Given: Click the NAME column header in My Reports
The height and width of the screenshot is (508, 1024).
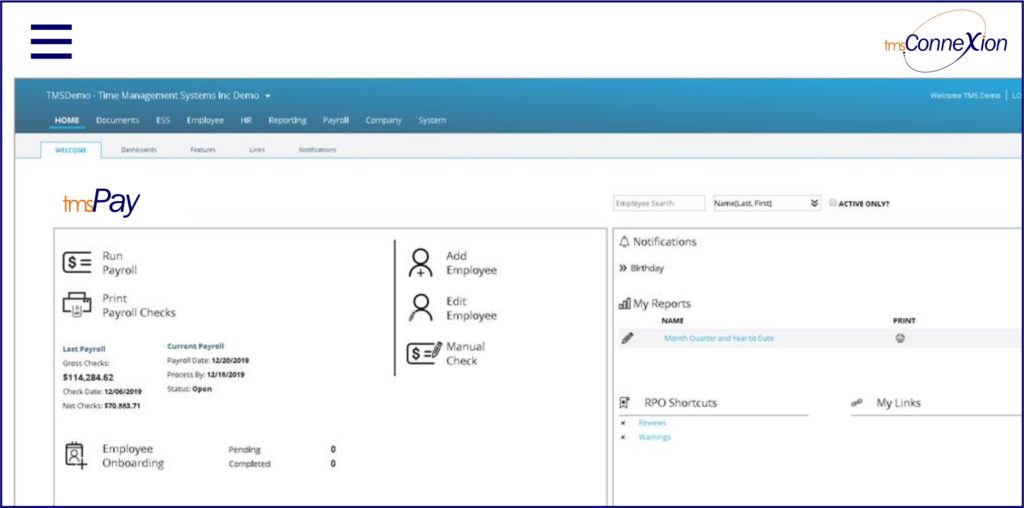Looking at the screenshot, I should click(673, 321).
